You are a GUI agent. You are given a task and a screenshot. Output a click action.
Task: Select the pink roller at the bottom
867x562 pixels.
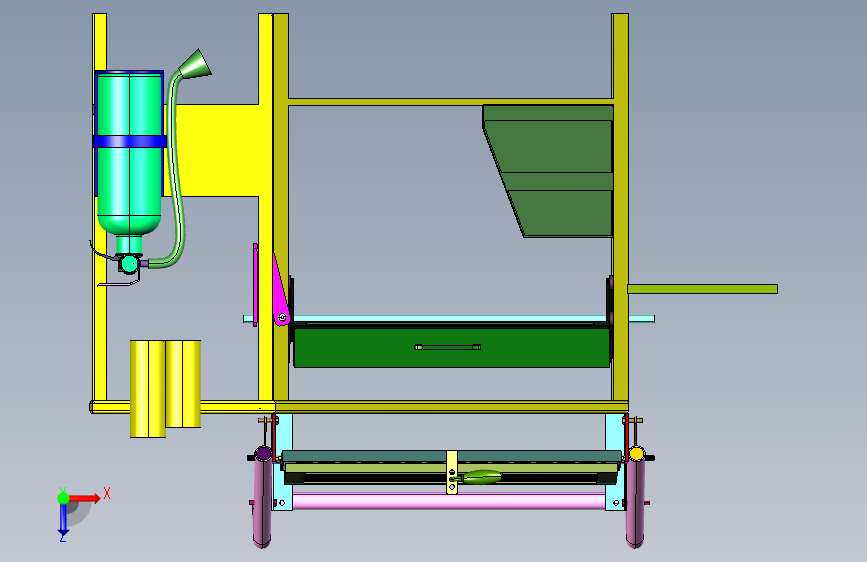point(448,501)
